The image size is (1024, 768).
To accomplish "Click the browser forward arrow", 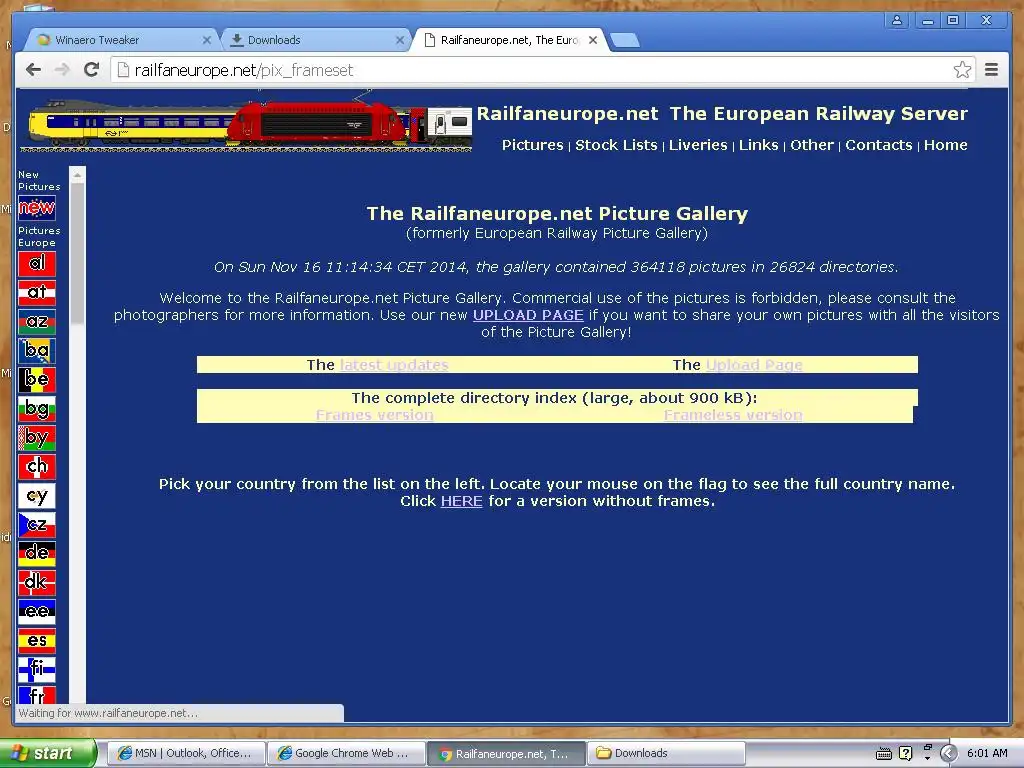I will (62, 69).
